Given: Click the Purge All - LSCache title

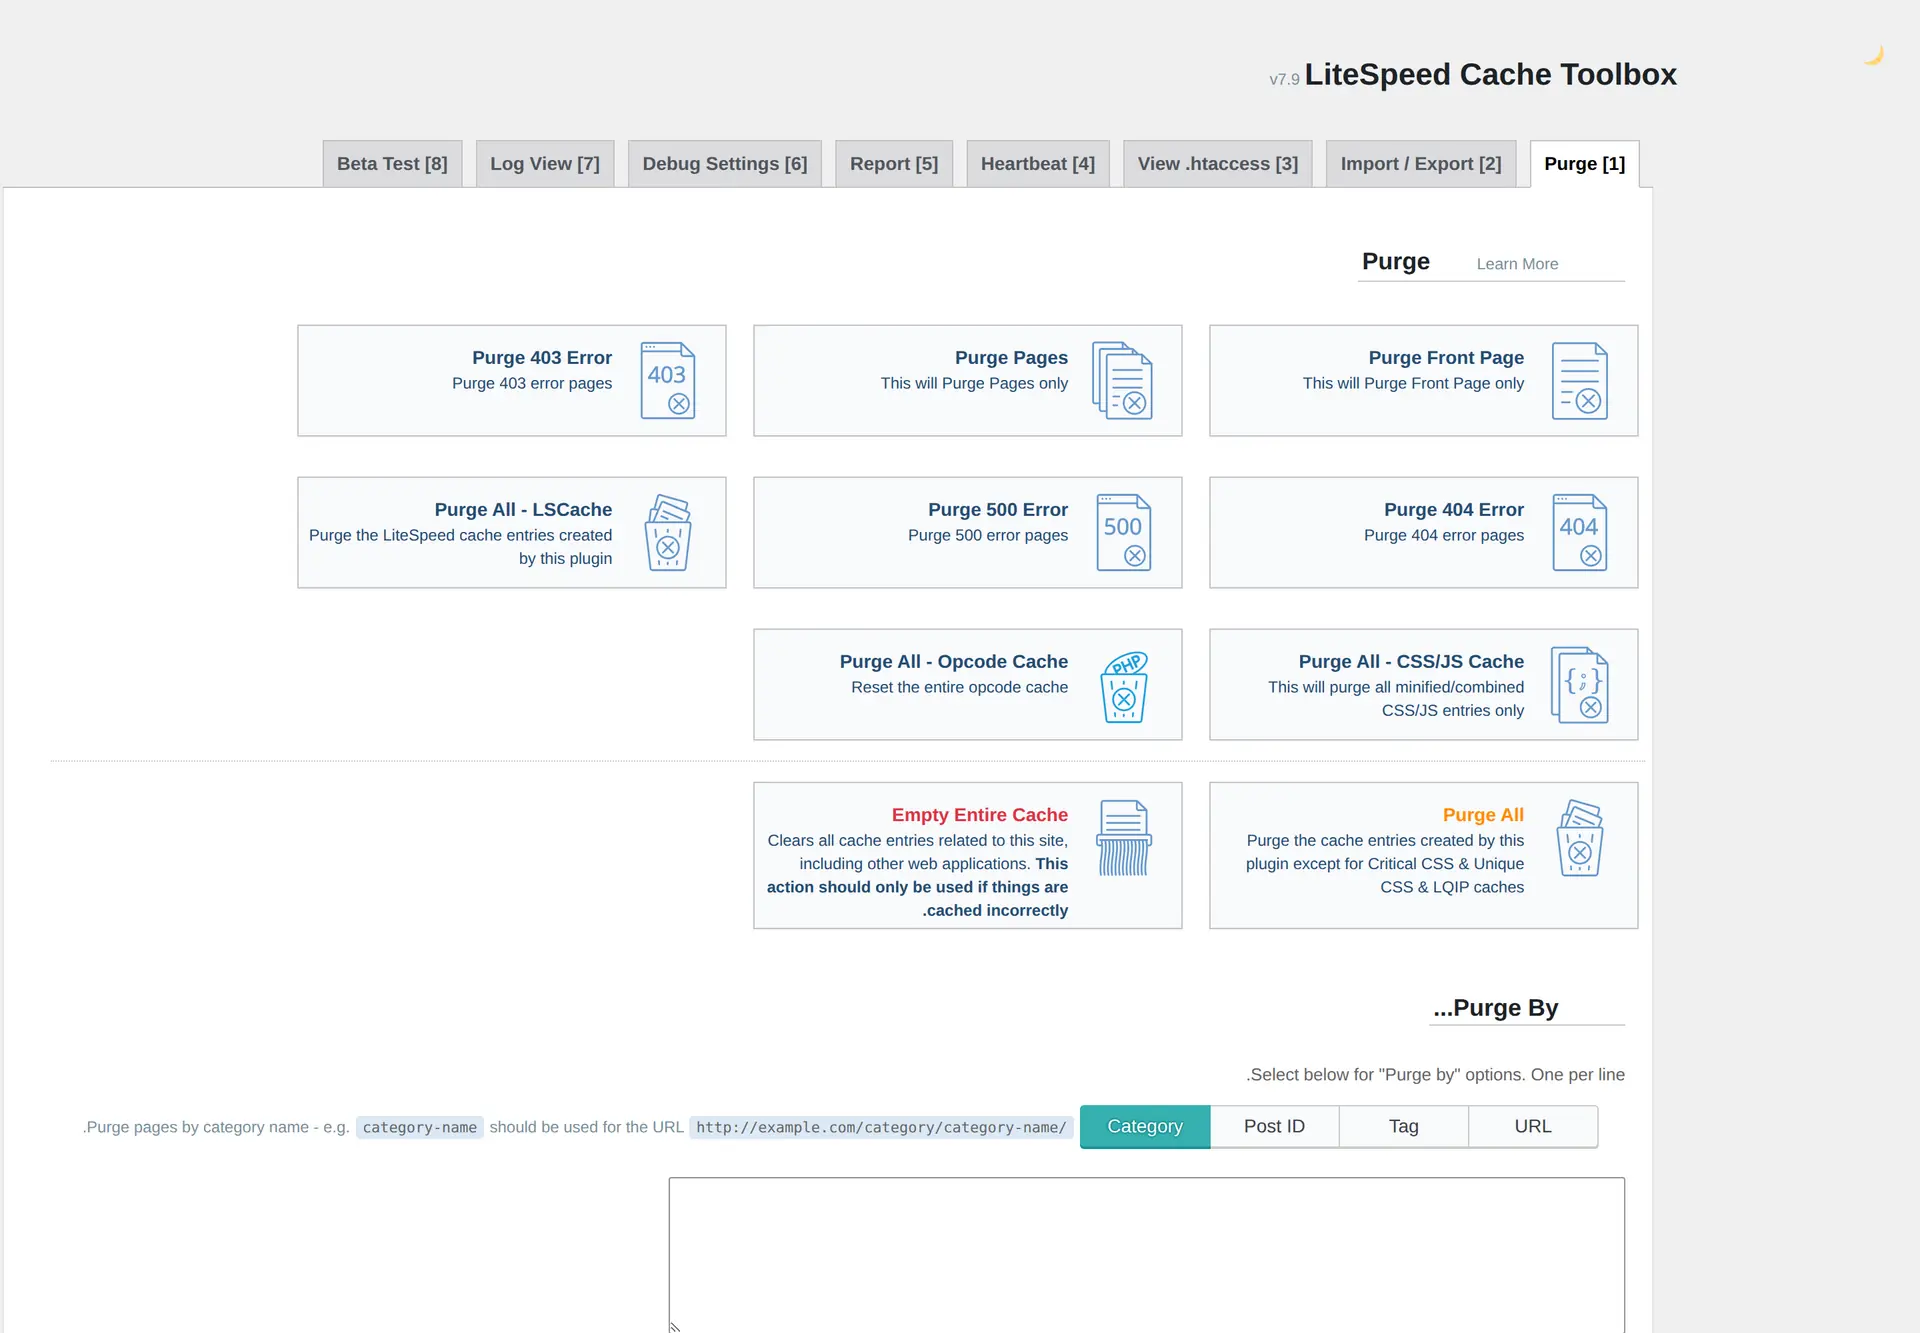Looking at the screenshot, I should (523, 510).
